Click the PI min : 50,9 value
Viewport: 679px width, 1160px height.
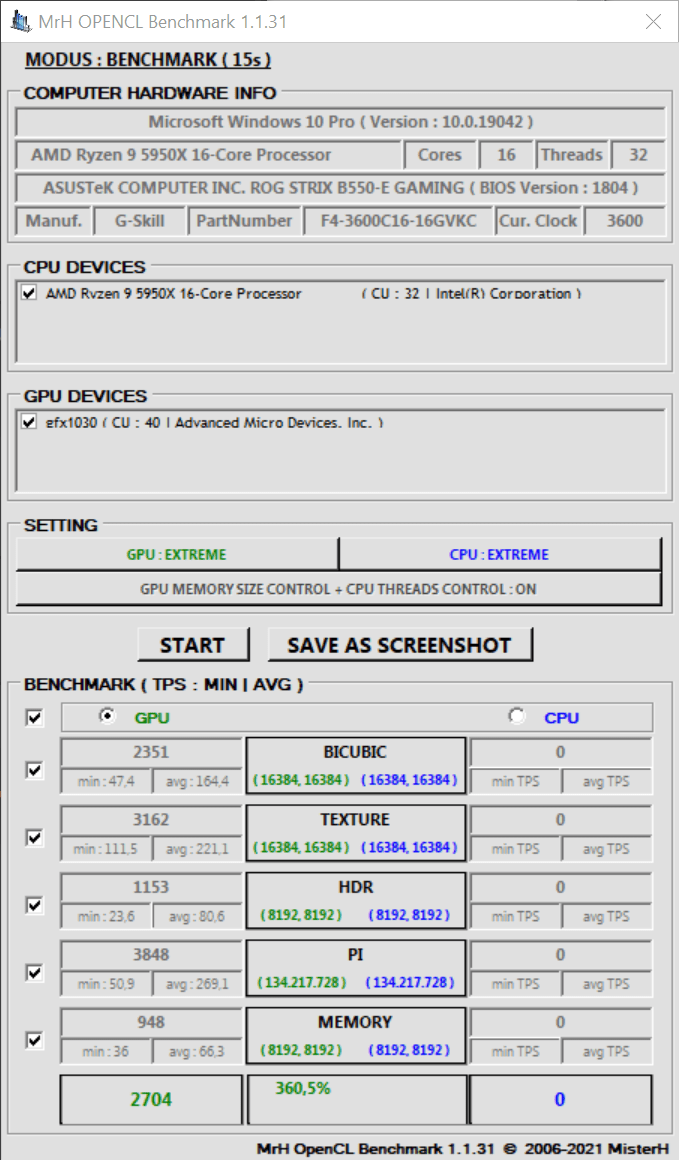(107, 984)
